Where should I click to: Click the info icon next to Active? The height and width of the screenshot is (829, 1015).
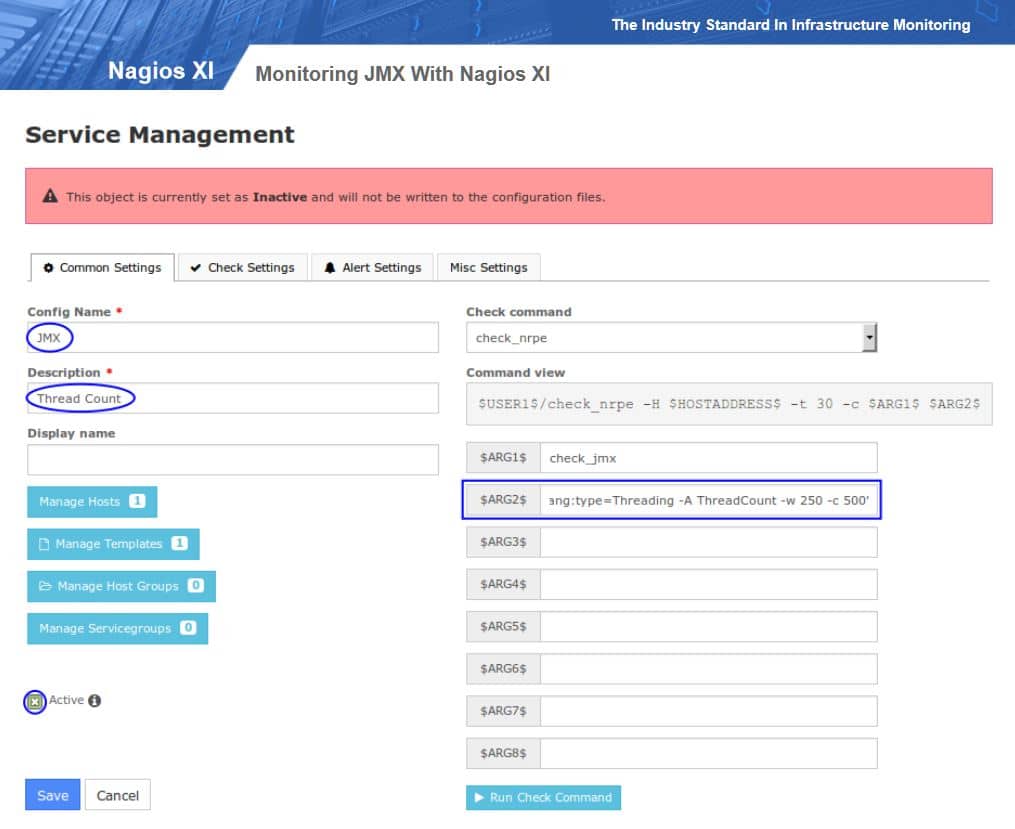(95, 700)
